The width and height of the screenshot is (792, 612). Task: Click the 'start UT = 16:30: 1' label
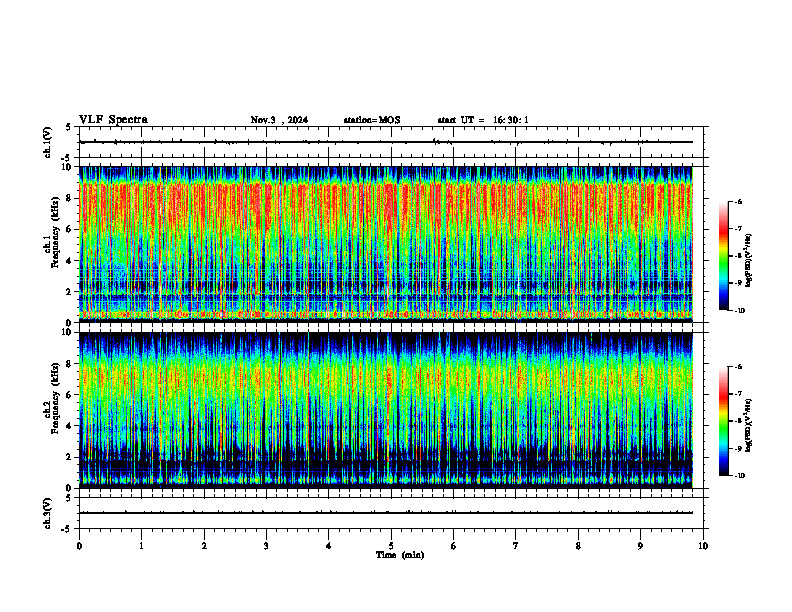[483, 120]
